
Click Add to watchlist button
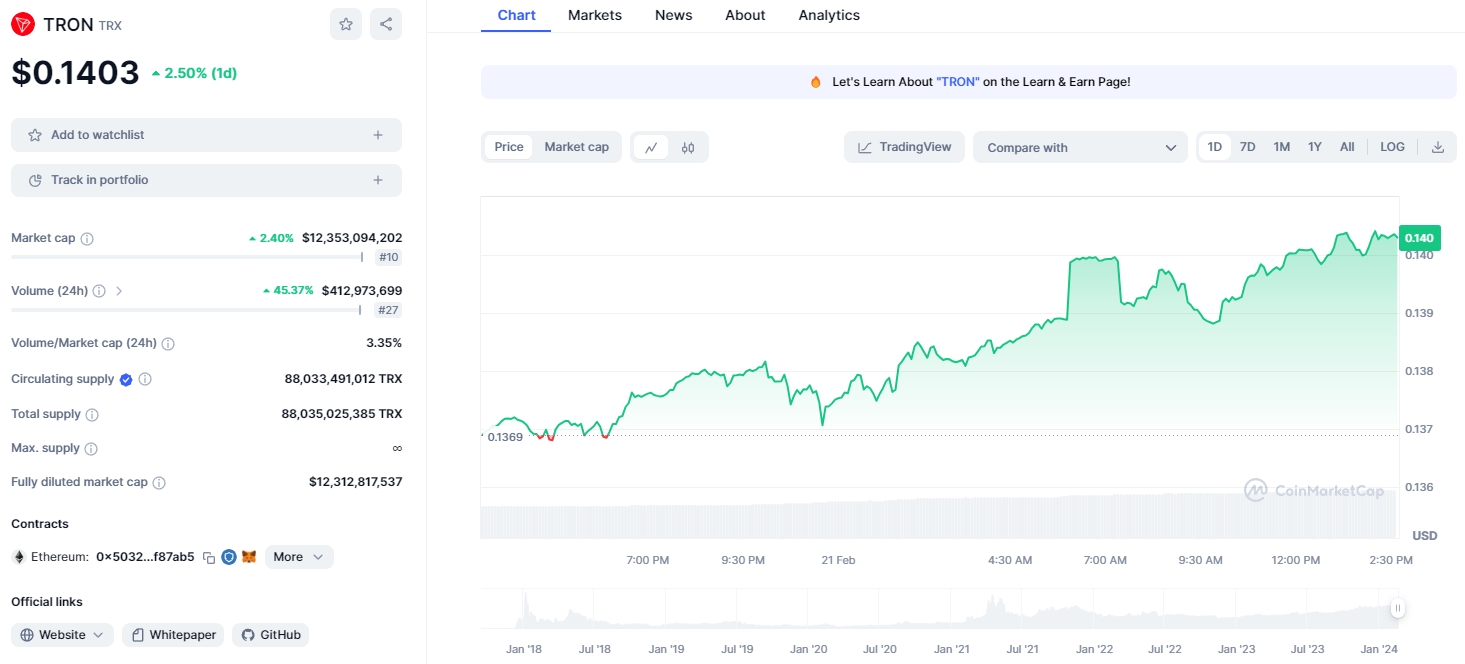click(206, 135)
